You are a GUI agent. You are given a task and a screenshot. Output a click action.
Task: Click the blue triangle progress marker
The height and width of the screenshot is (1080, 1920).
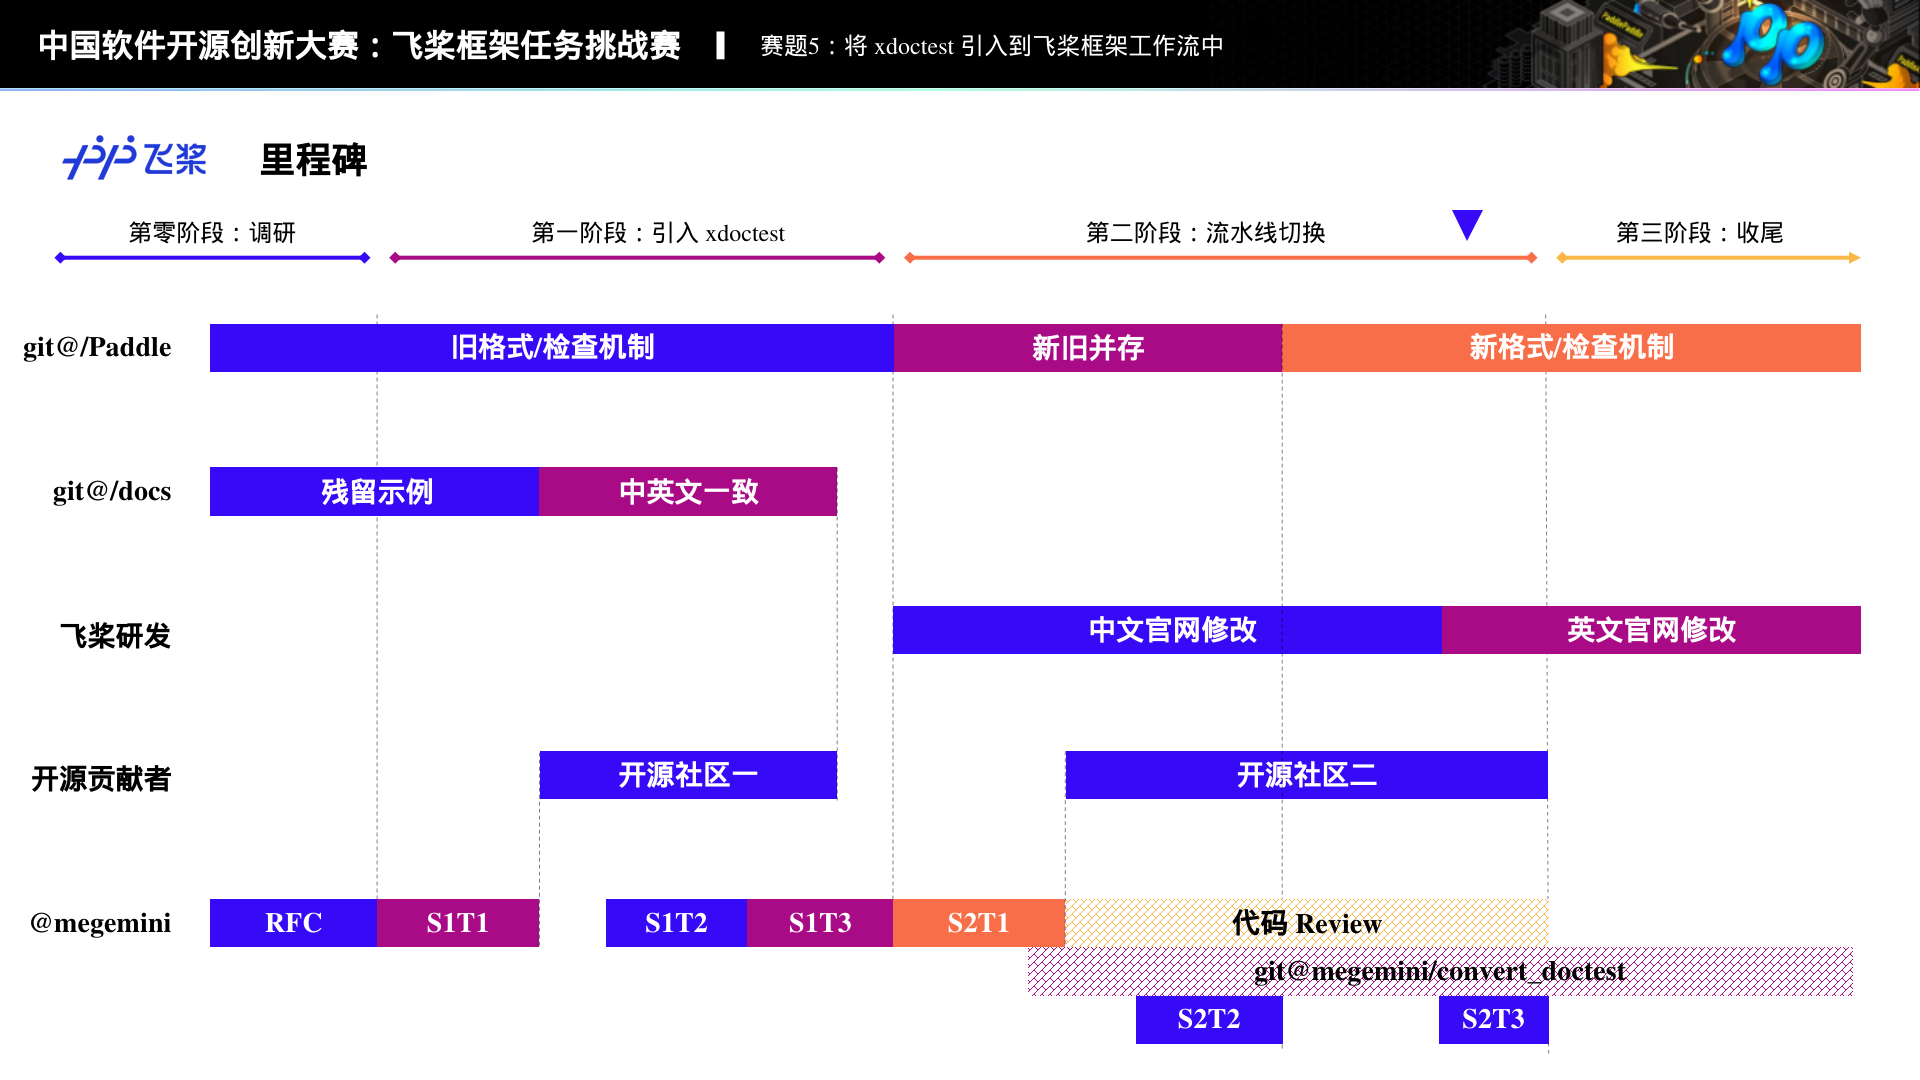[1466, 223]
